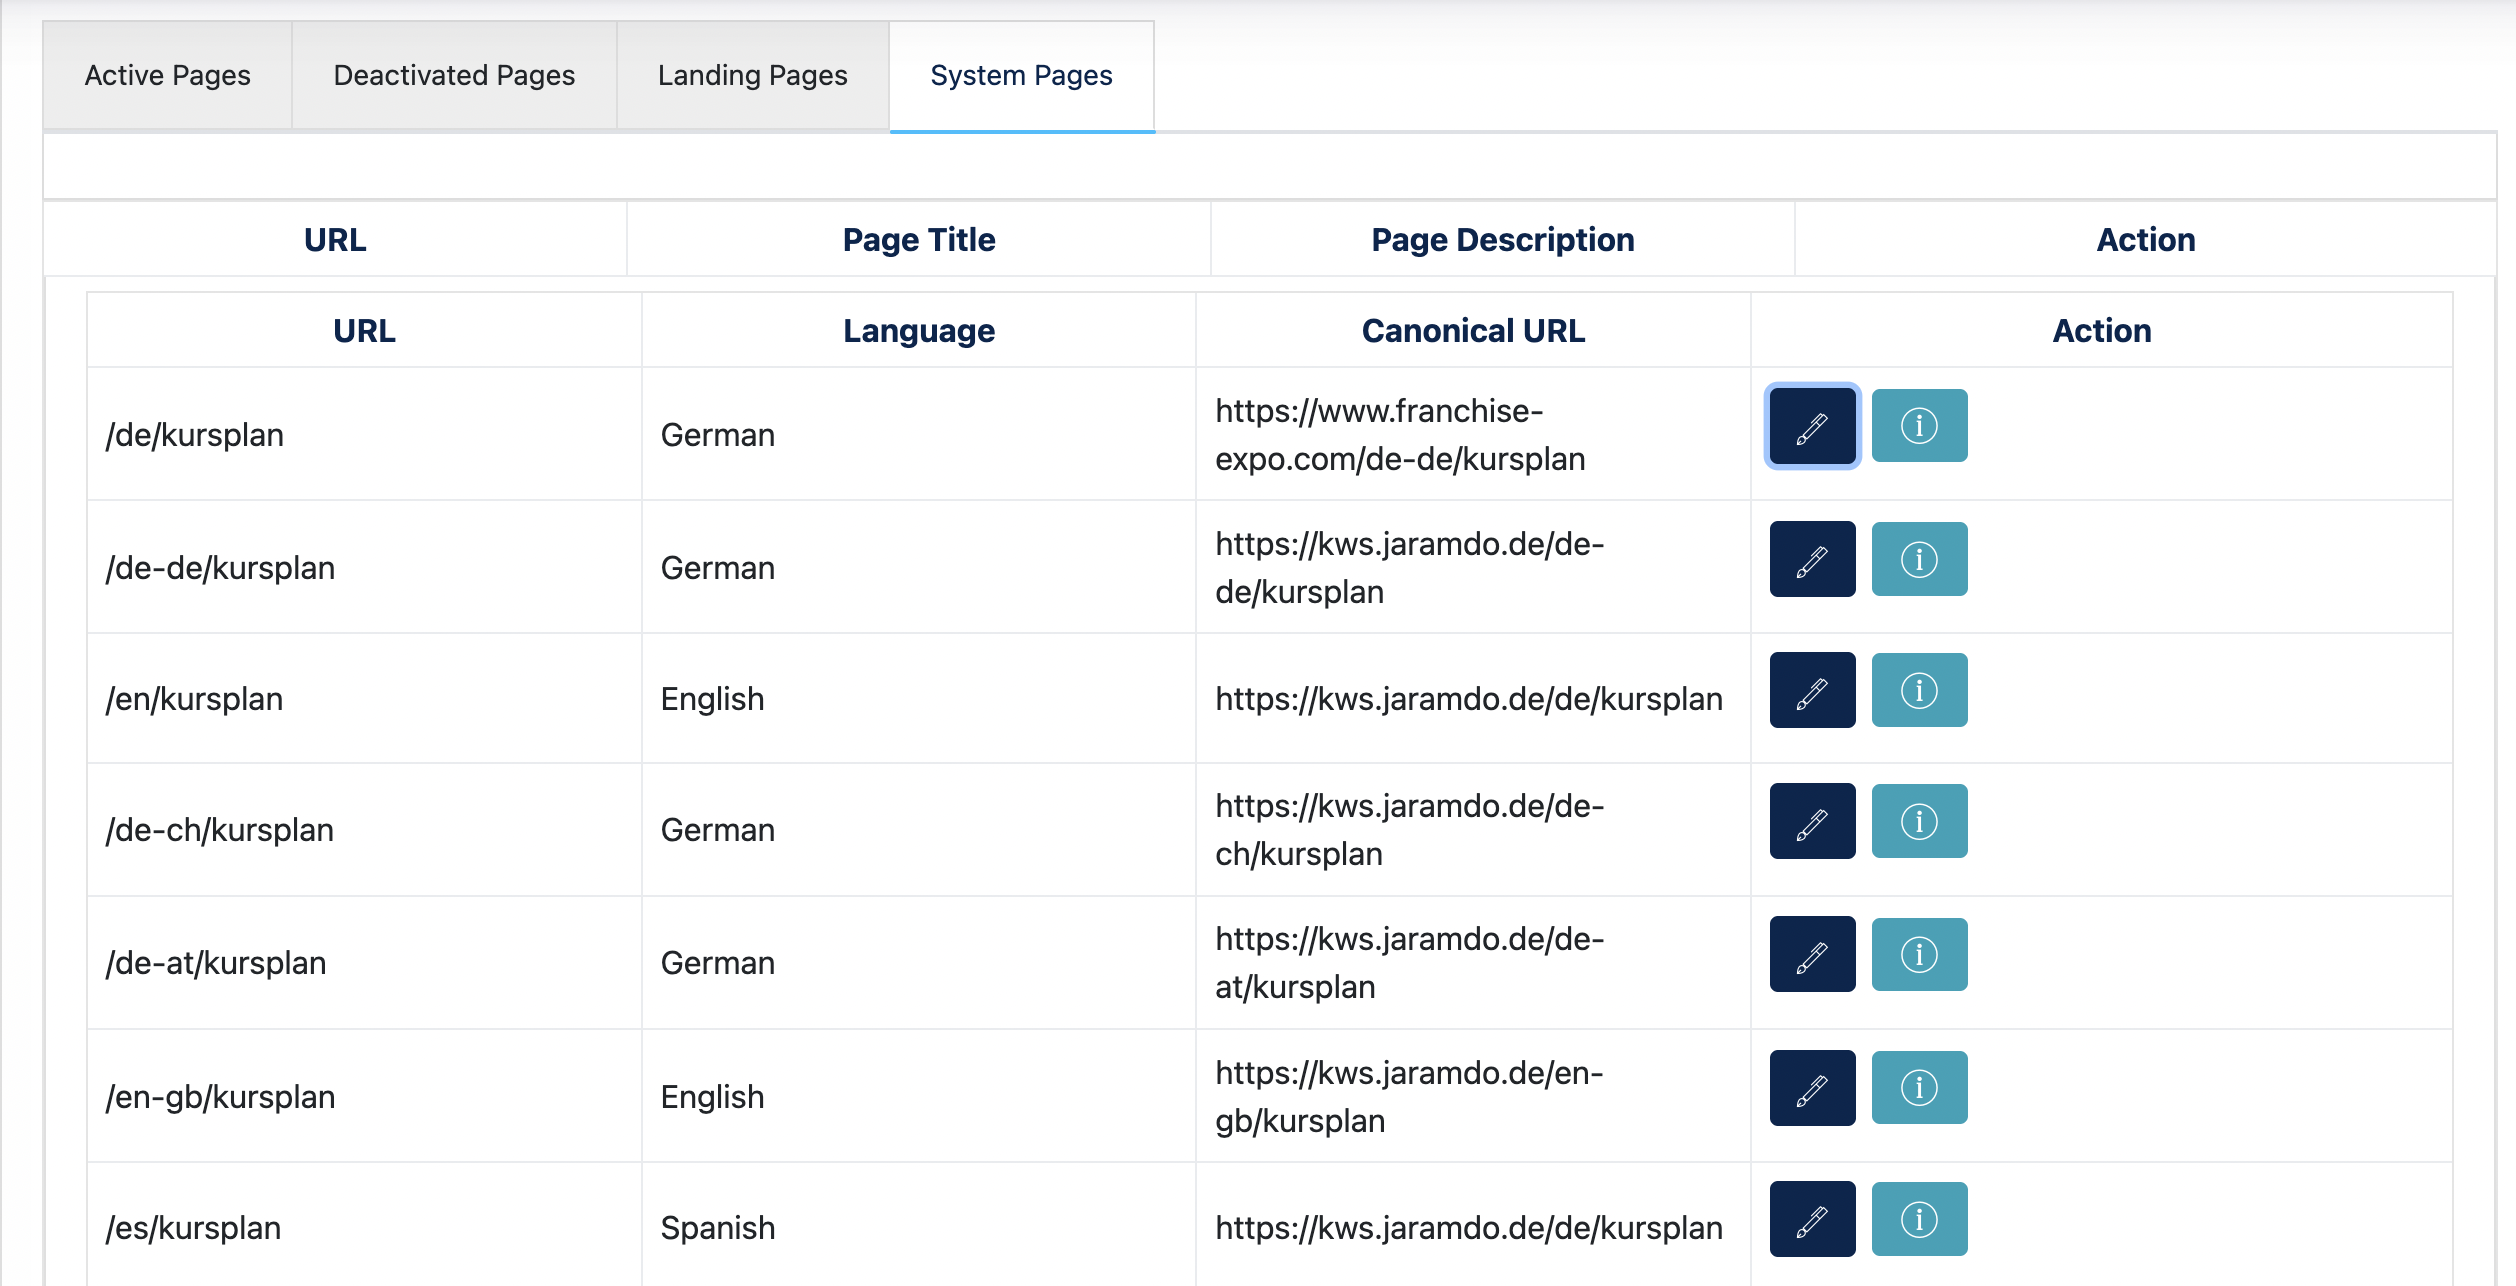Click the Canonical URL column header
The image size is (2516, 1286).
click(1473, 331)
